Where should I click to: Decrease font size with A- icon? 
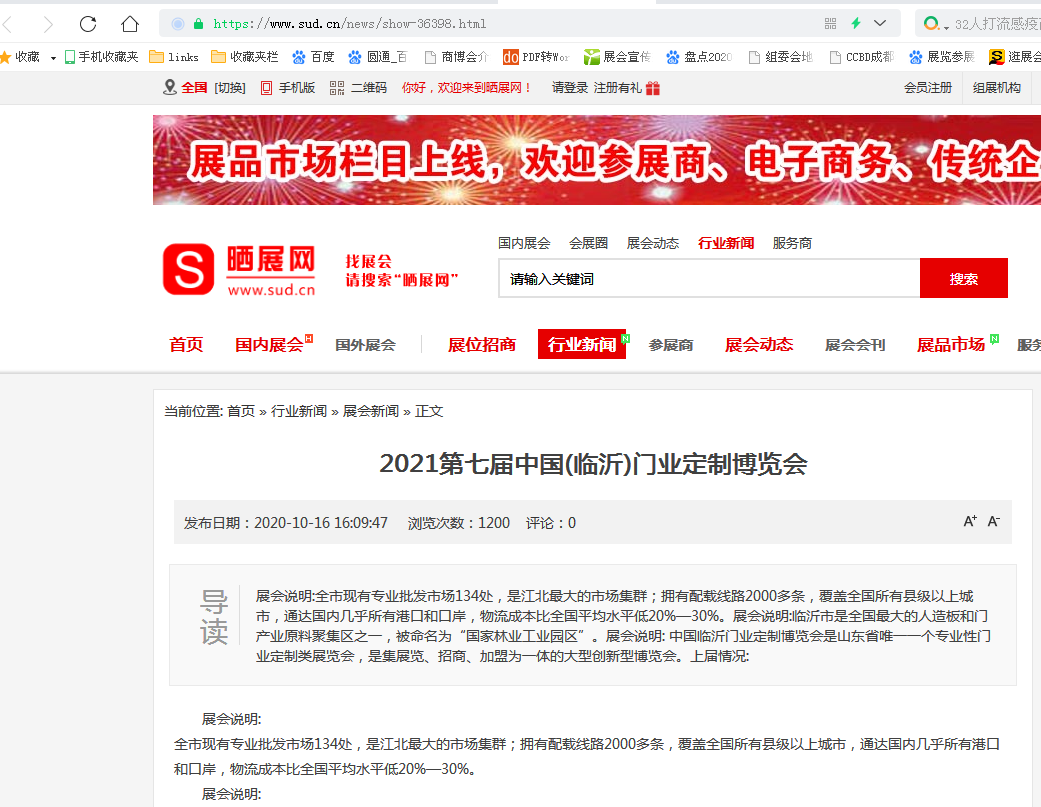pos(993,522)
